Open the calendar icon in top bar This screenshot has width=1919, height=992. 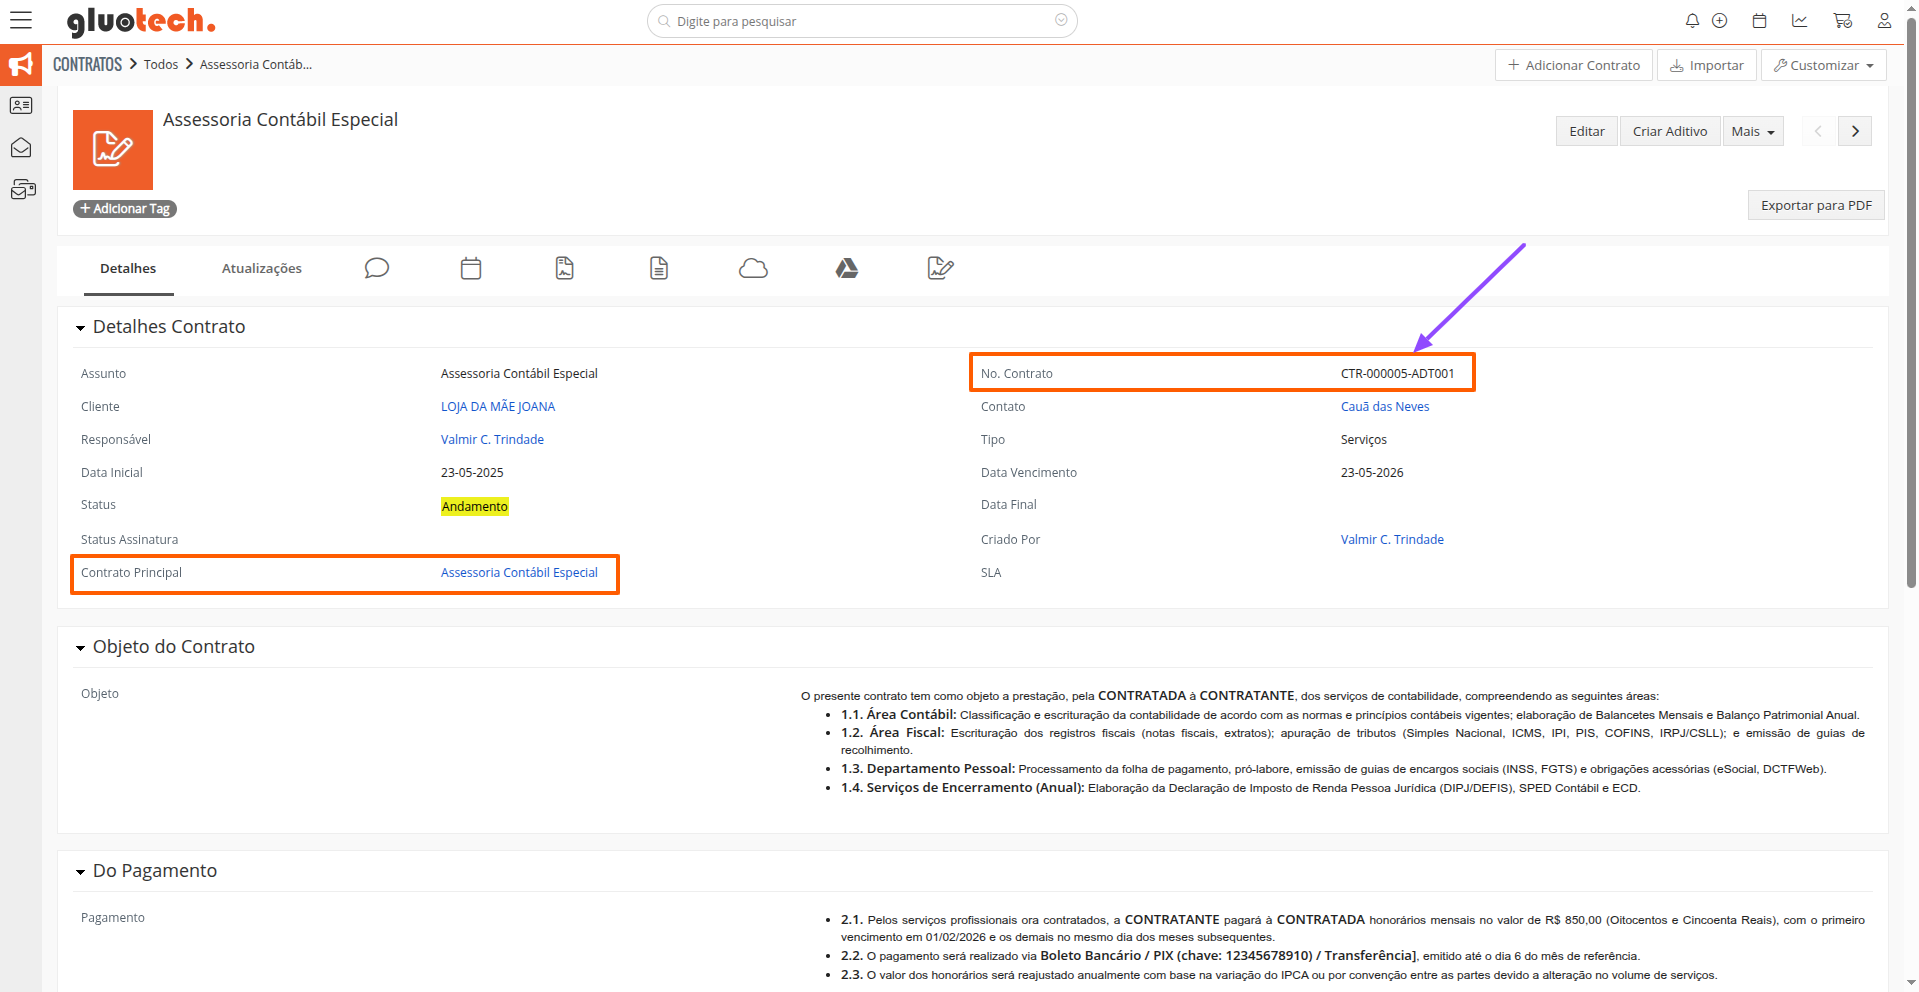pos(1760,21)
